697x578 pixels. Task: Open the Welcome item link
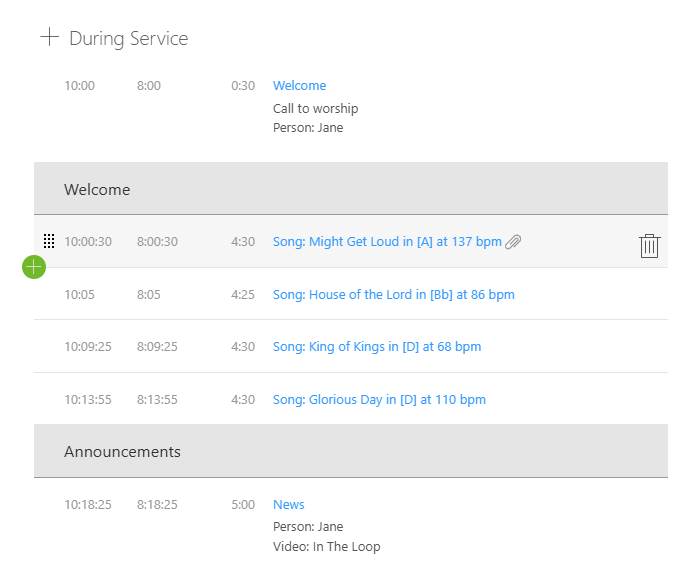[x=299, y=85]
